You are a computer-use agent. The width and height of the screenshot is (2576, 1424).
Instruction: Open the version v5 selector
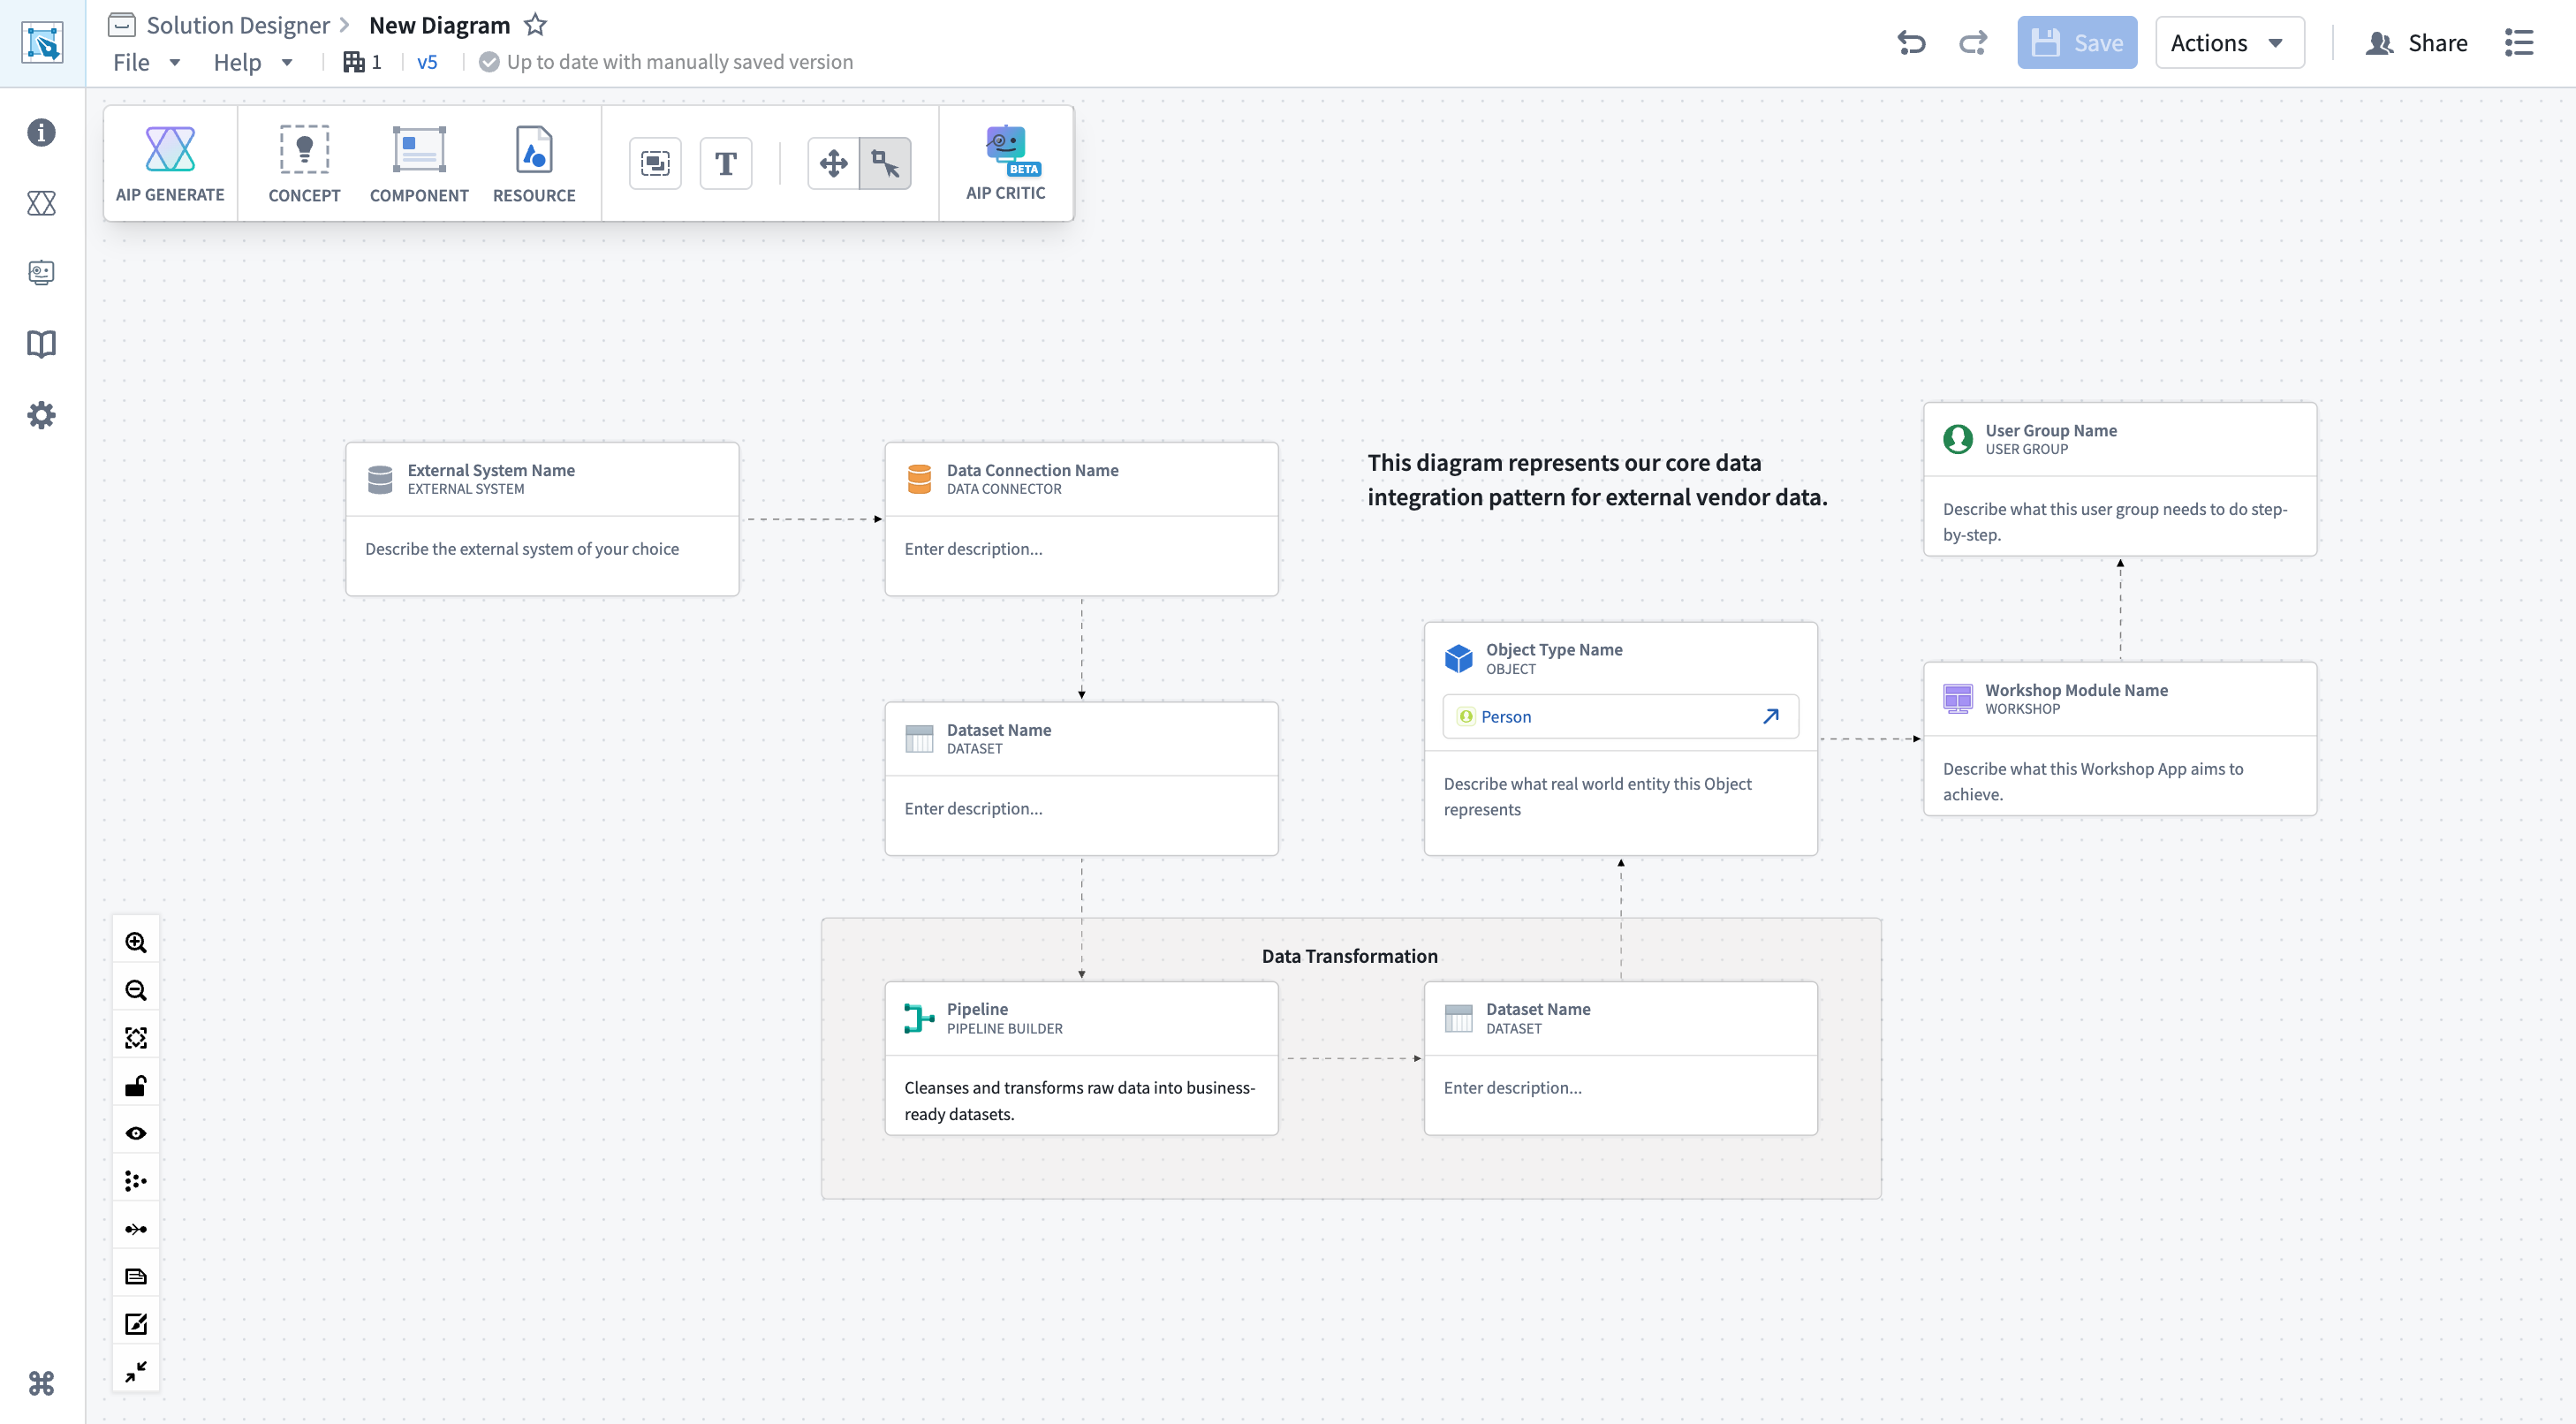427,62
